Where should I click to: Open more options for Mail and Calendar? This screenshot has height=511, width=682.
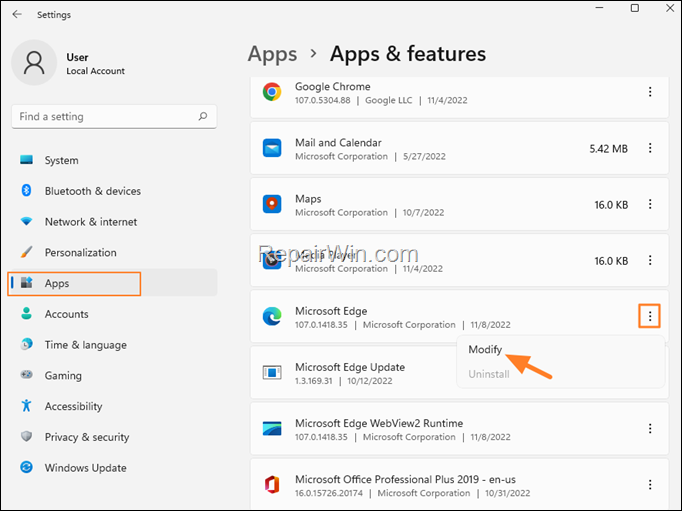[650, 148]
